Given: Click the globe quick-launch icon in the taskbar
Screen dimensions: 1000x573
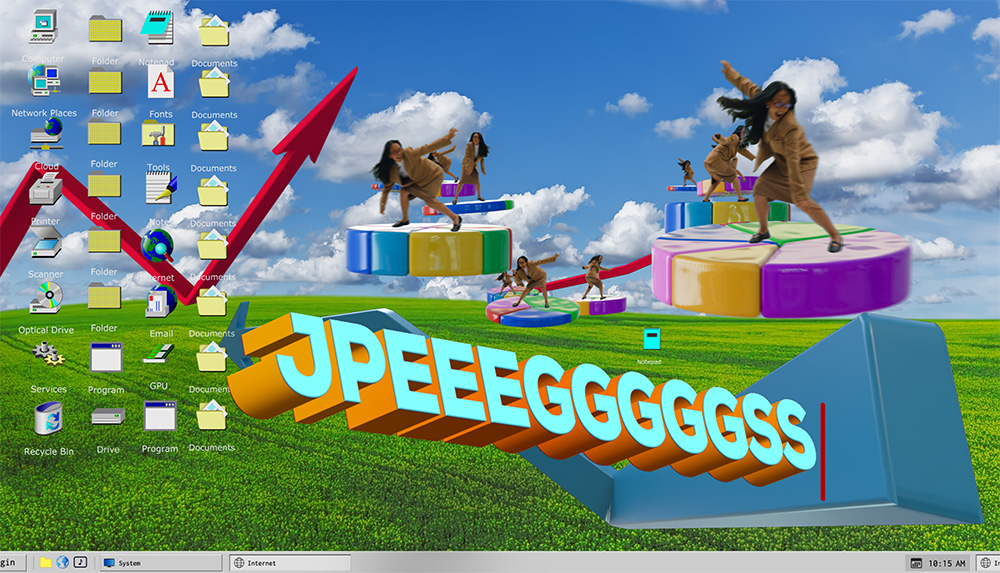Looking at the screenshot, I should click(x=62, y=562).
